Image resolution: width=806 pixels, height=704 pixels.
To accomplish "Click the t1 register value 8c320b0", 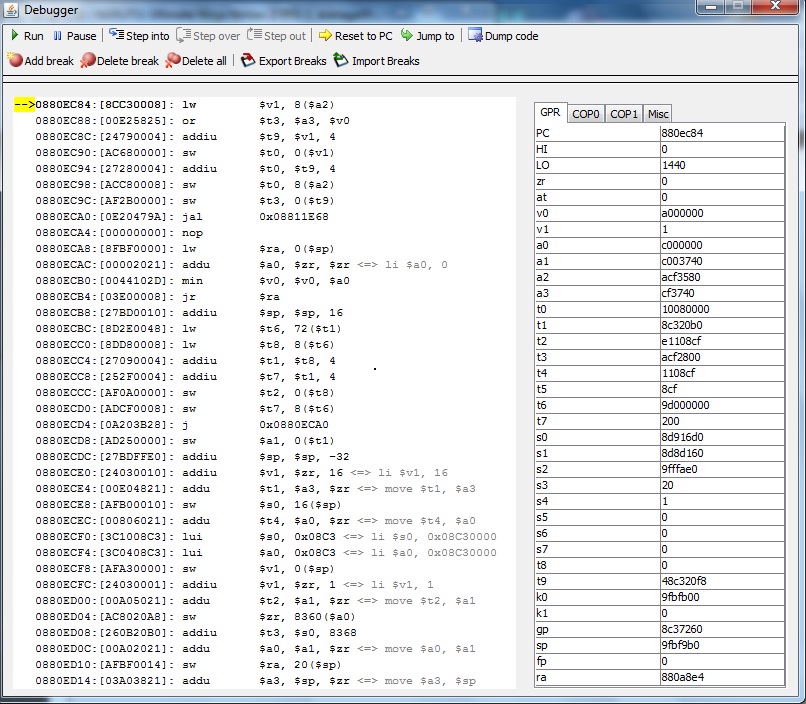I will pos(722,325).
